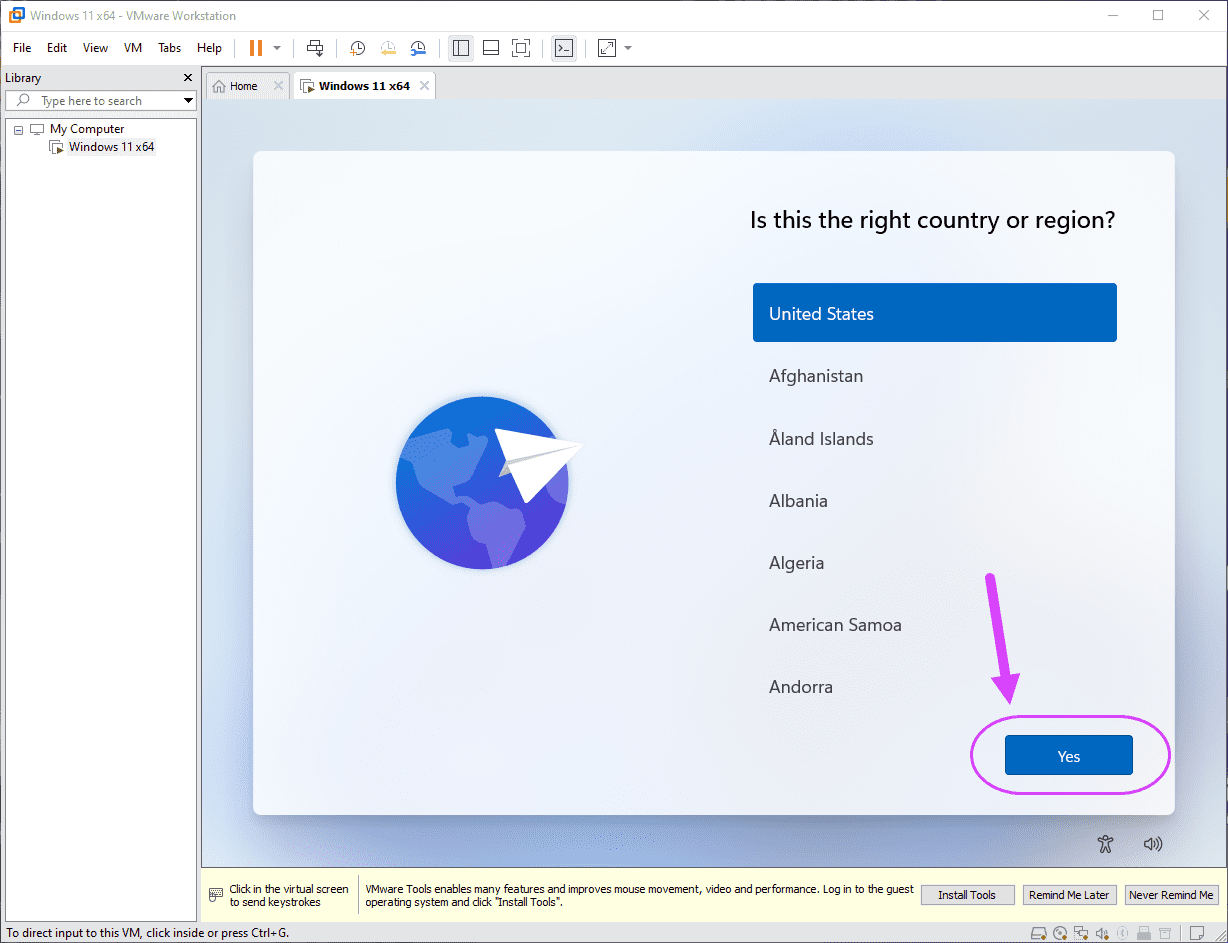Screen dimensions: 1228x943
Task: Revert the virtual machine to its previous snapshot
Action: coord(388,48)
